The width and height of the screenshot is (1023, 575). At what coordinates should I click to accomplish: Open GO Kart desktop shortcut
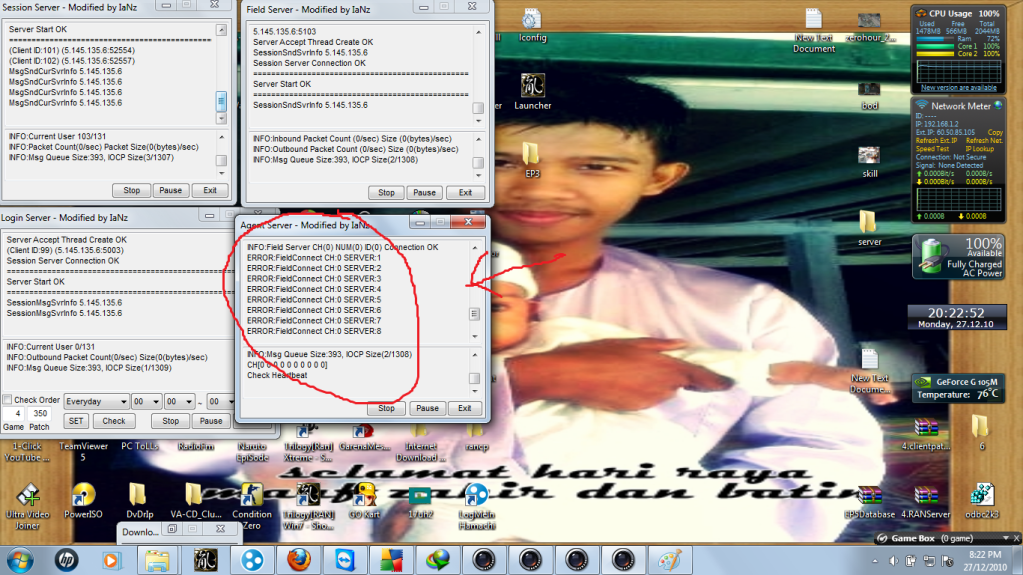[x=364, y=495]
